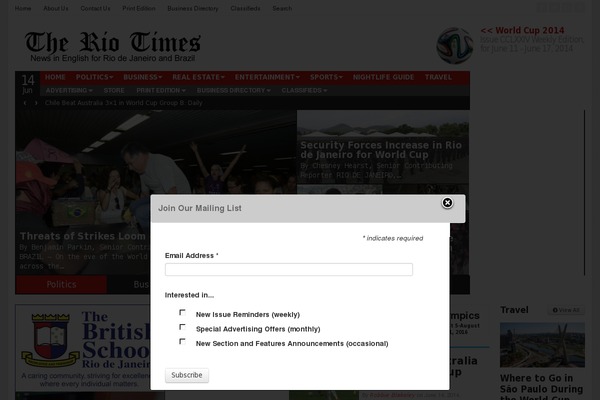The width and height of the screenshot is (600, 400).
Task: Open the Search link in top bar
Action: click(x=282, y=8)
